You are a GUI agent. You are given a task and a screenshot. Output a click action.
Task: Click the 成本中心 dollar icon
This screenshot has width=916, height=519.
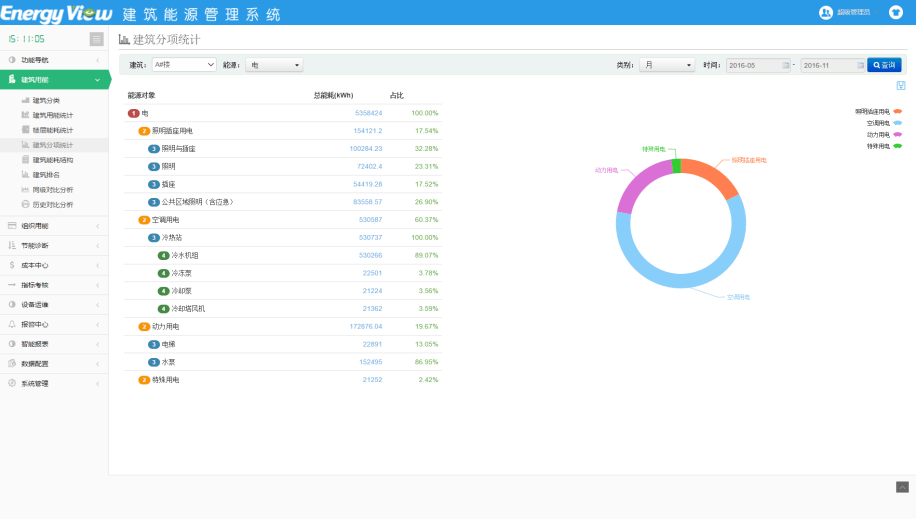click(x=12, y=265)
